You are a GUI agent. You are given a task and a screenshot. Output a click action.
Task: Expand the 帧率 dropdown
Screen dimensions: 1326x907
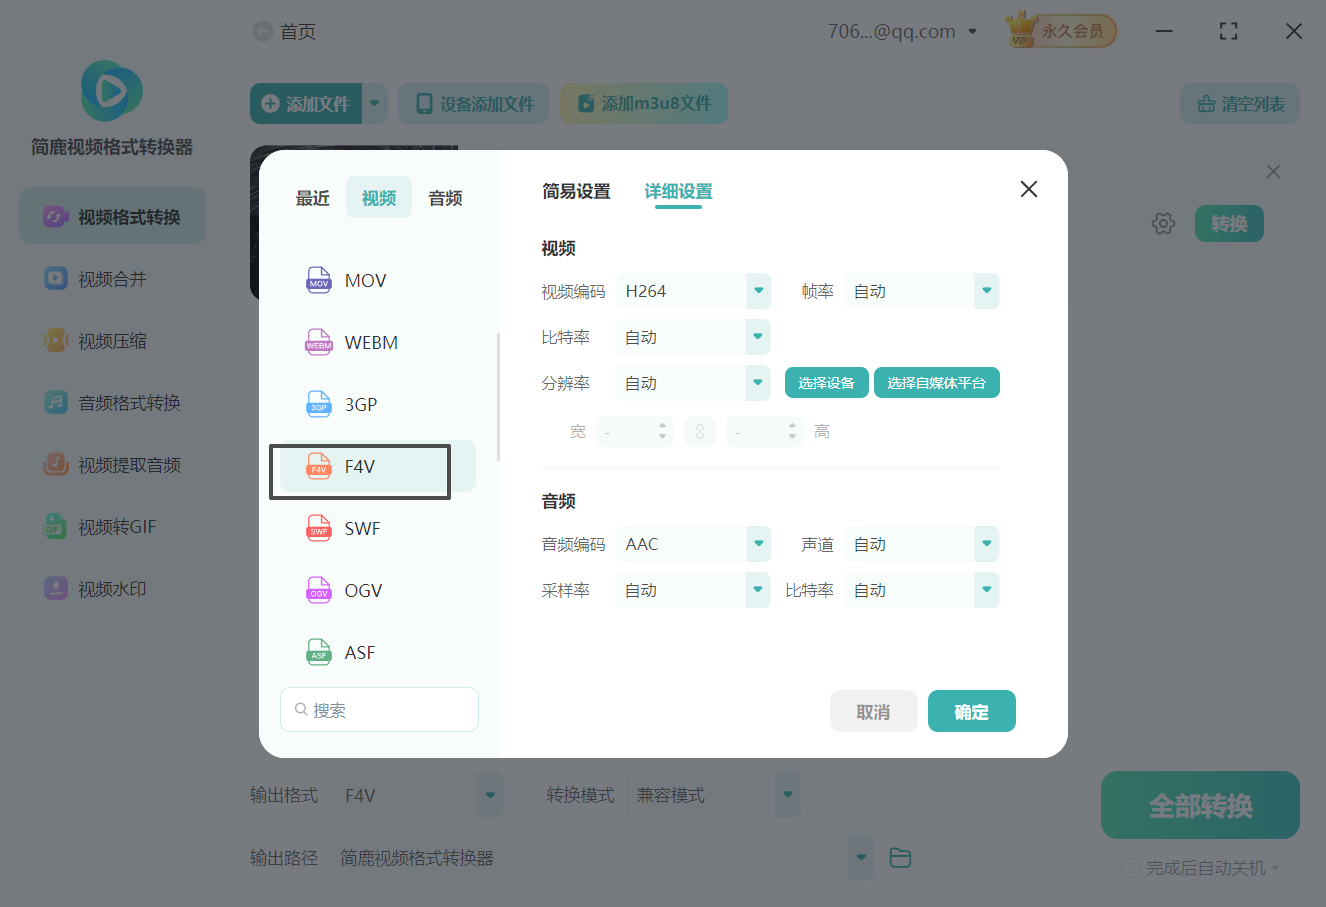(921, 290)
